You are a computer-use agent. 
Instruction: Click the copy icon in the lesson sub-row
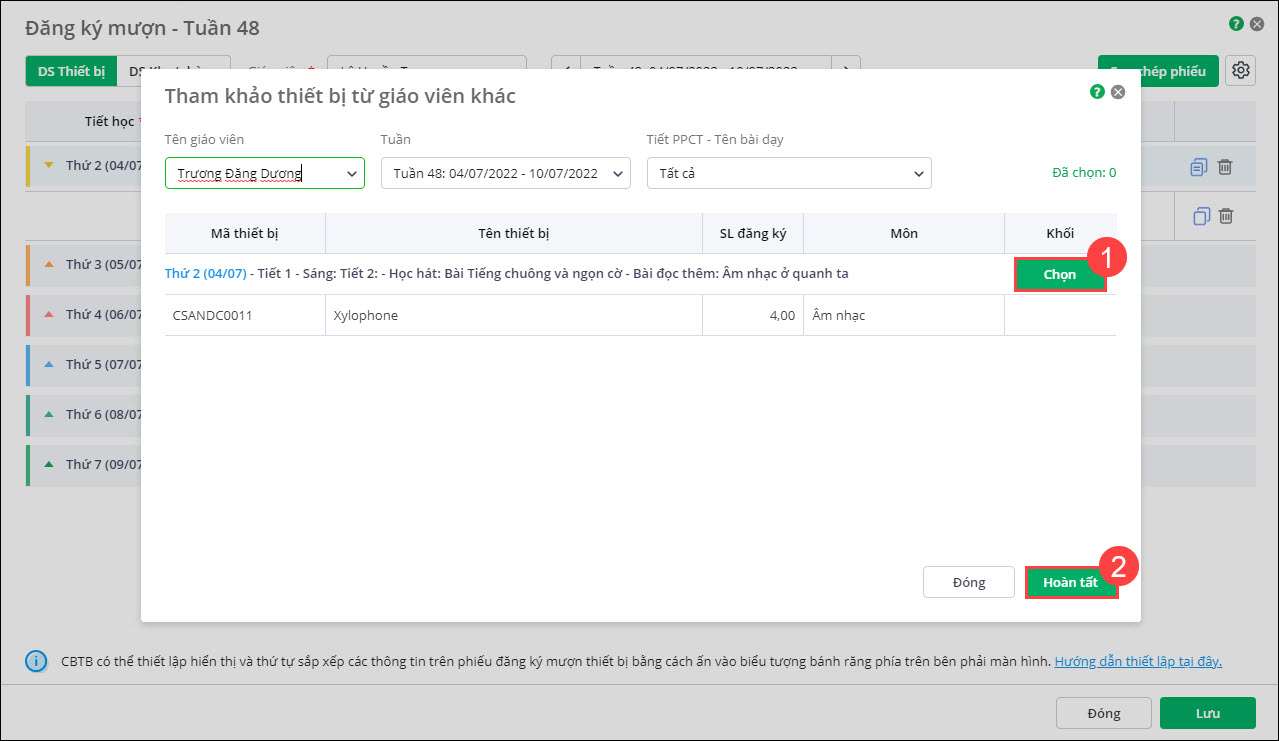(1203, 215)
